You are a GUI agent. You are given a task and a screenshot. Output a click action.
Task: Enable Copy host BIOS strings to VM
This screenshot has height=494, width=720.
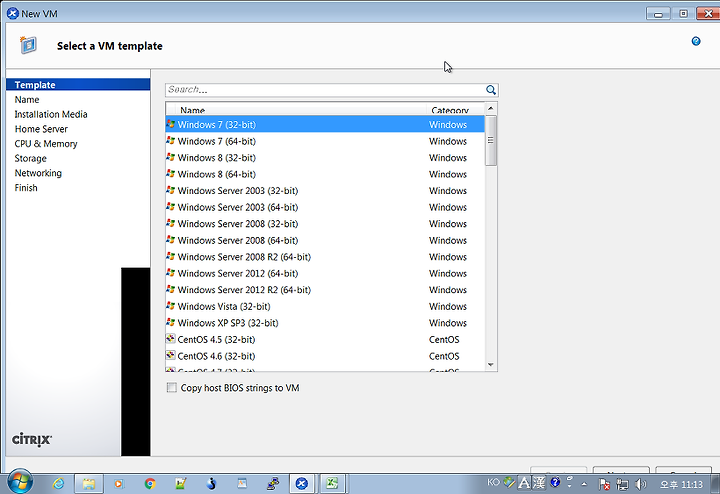(x=171, y=388)
